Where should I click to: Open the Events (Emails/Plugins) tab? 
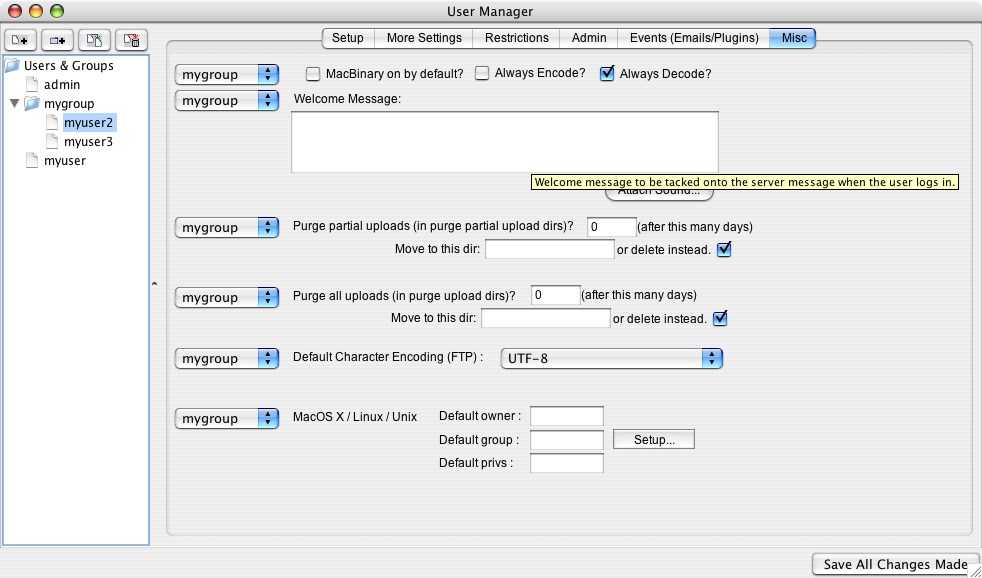tap(693, 38)
